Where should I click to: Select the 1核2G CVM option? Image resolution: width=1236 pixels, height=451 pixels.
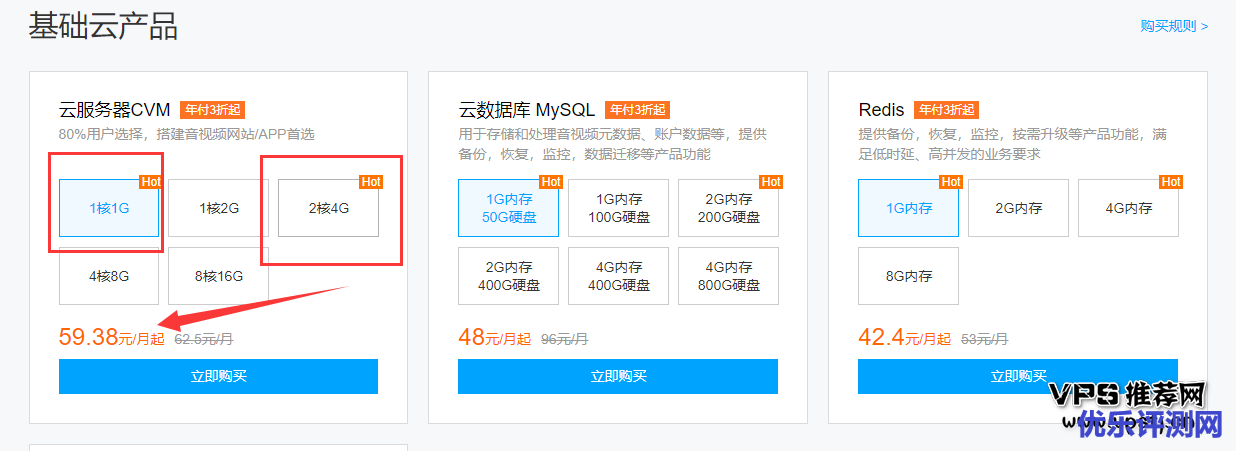coord(218,208)
